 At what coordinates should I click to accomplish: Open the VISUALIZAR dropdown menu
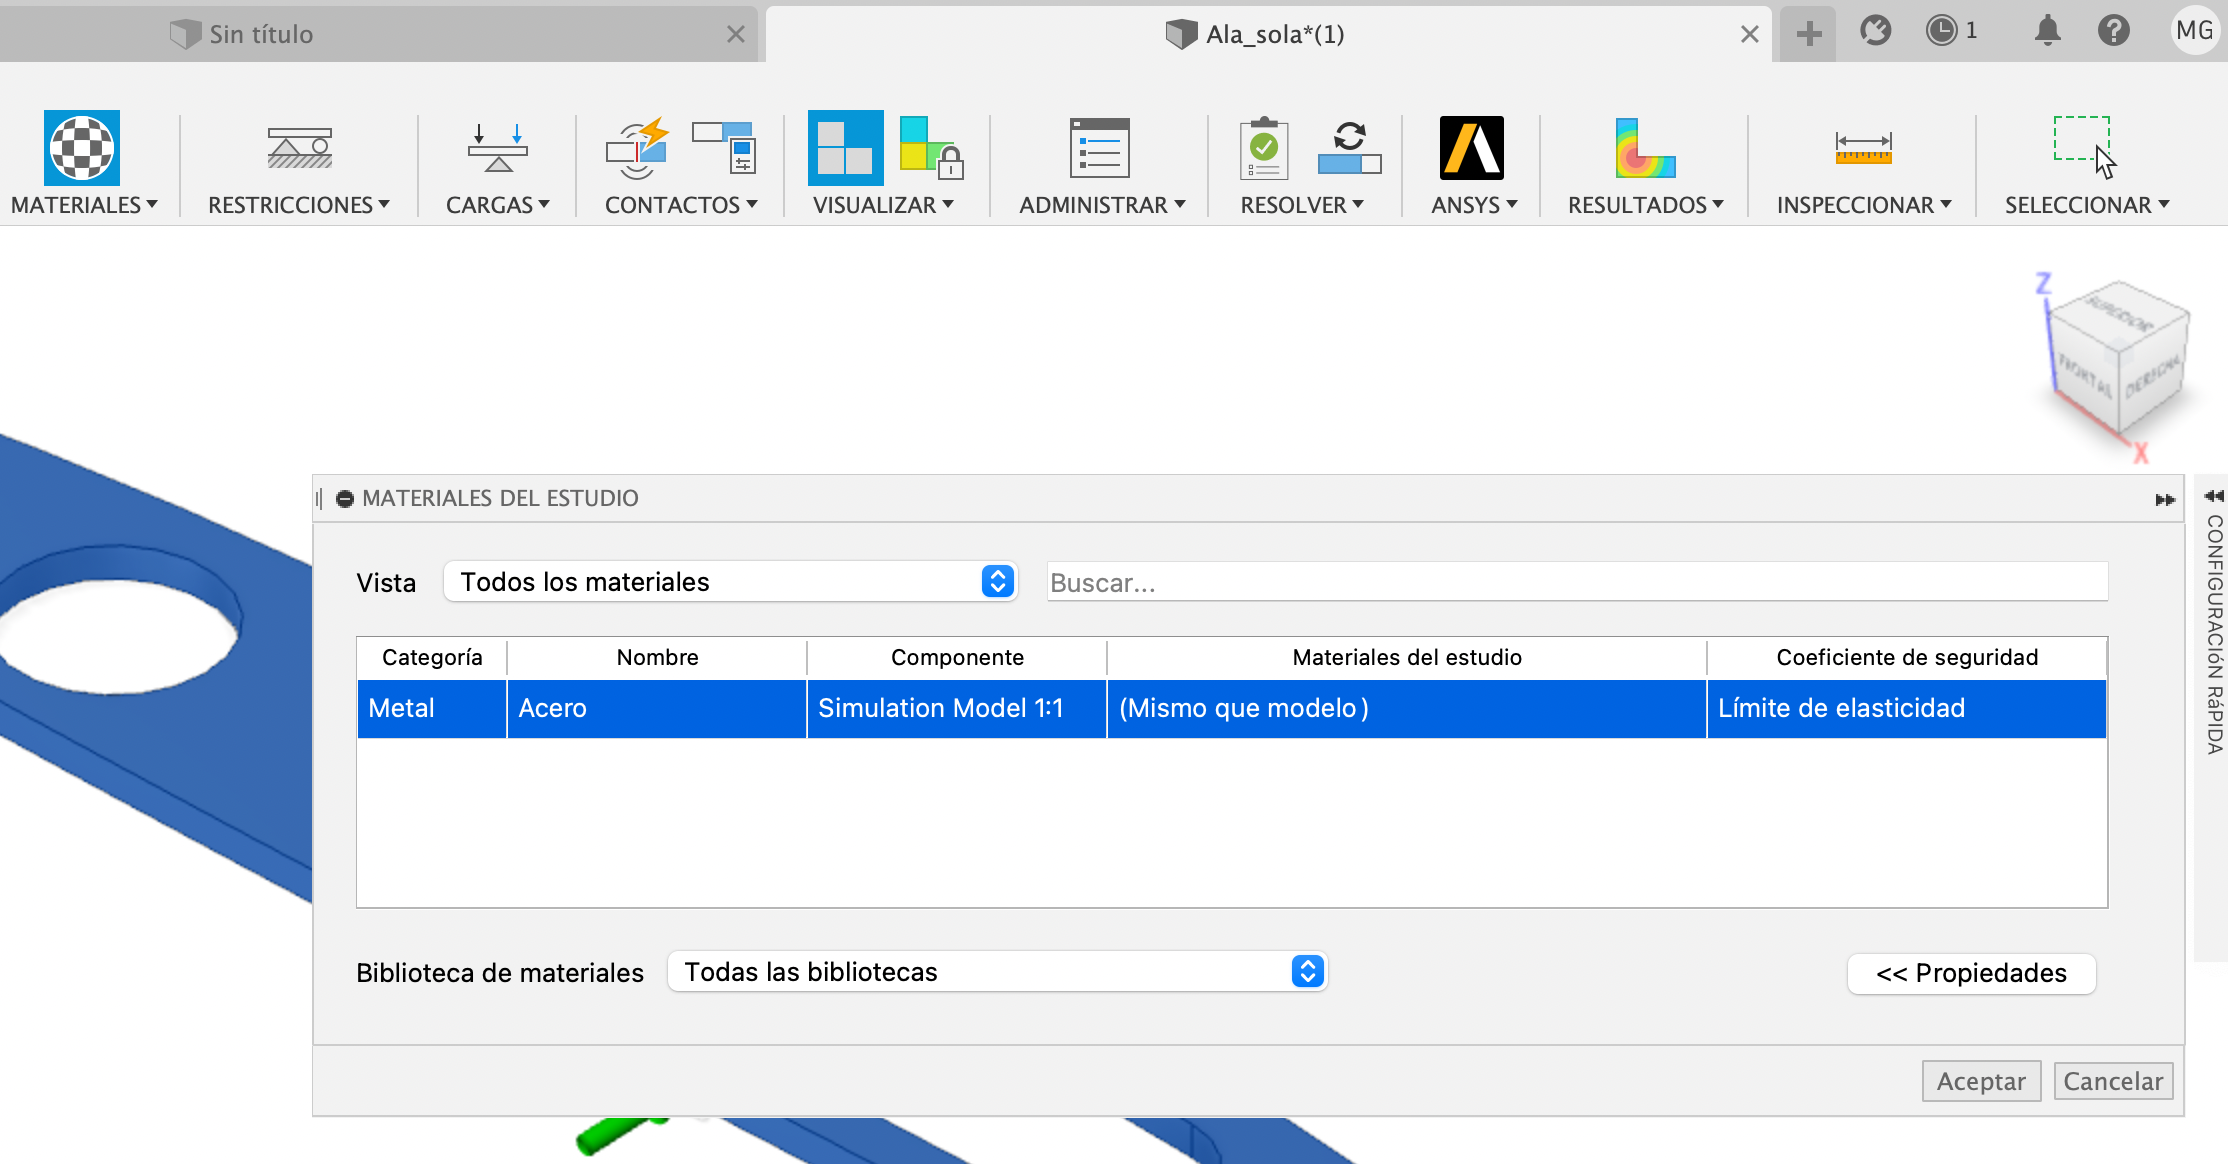point(883,205)
